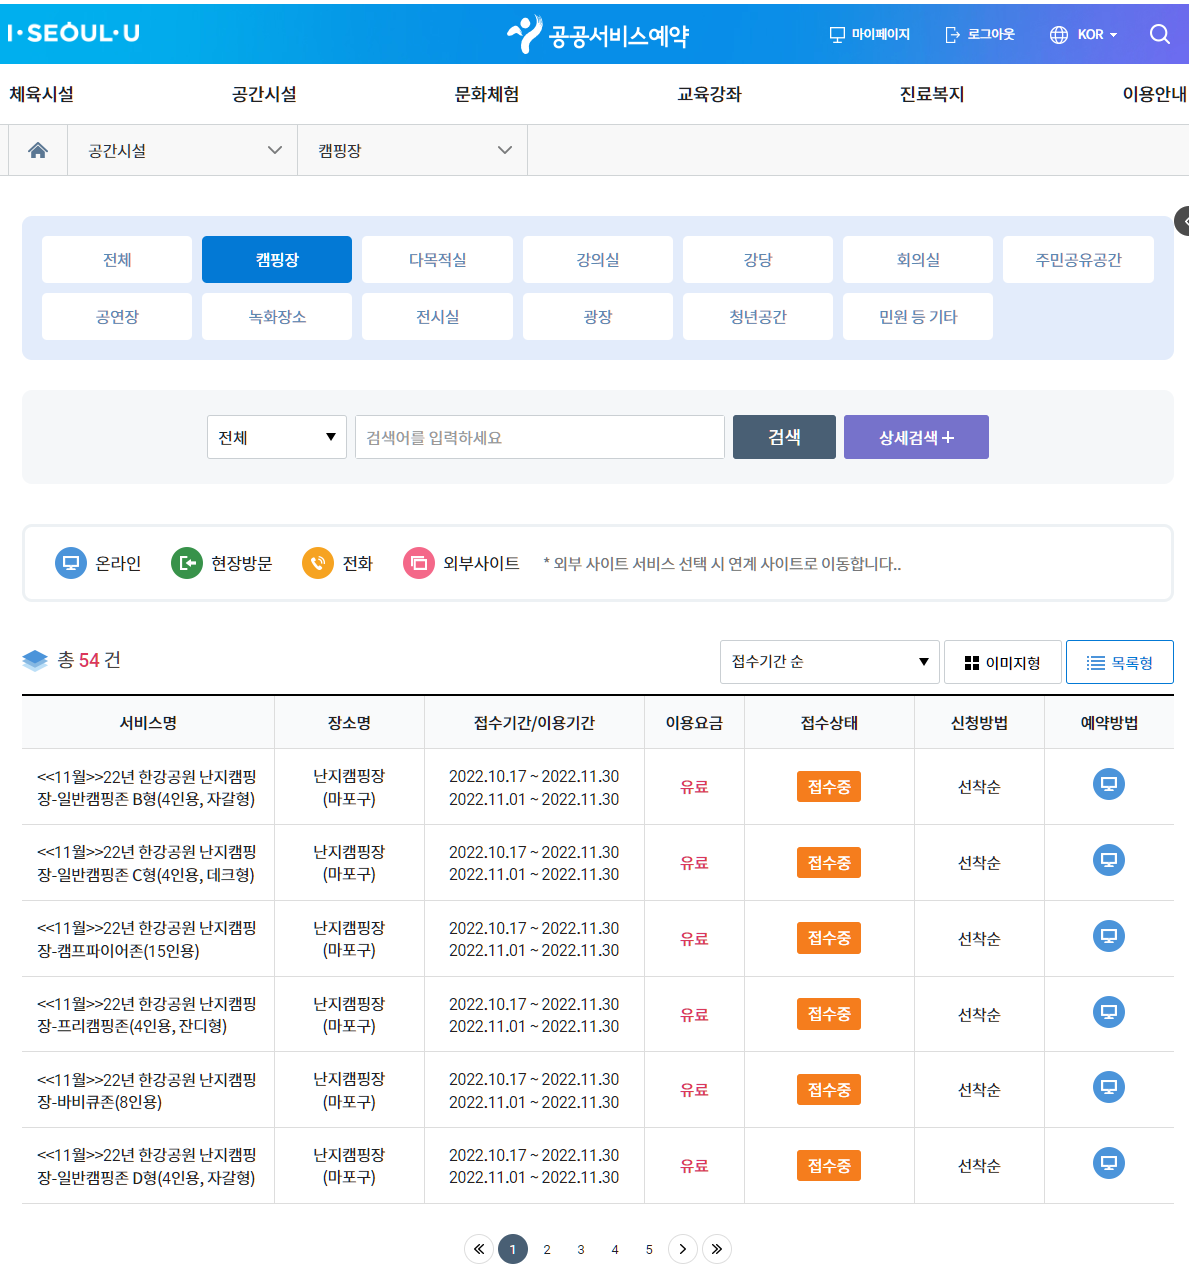1189x1269 pixels.
Task: Select the 주민공유공간 category filter
Action: [x=1078, y=260]
